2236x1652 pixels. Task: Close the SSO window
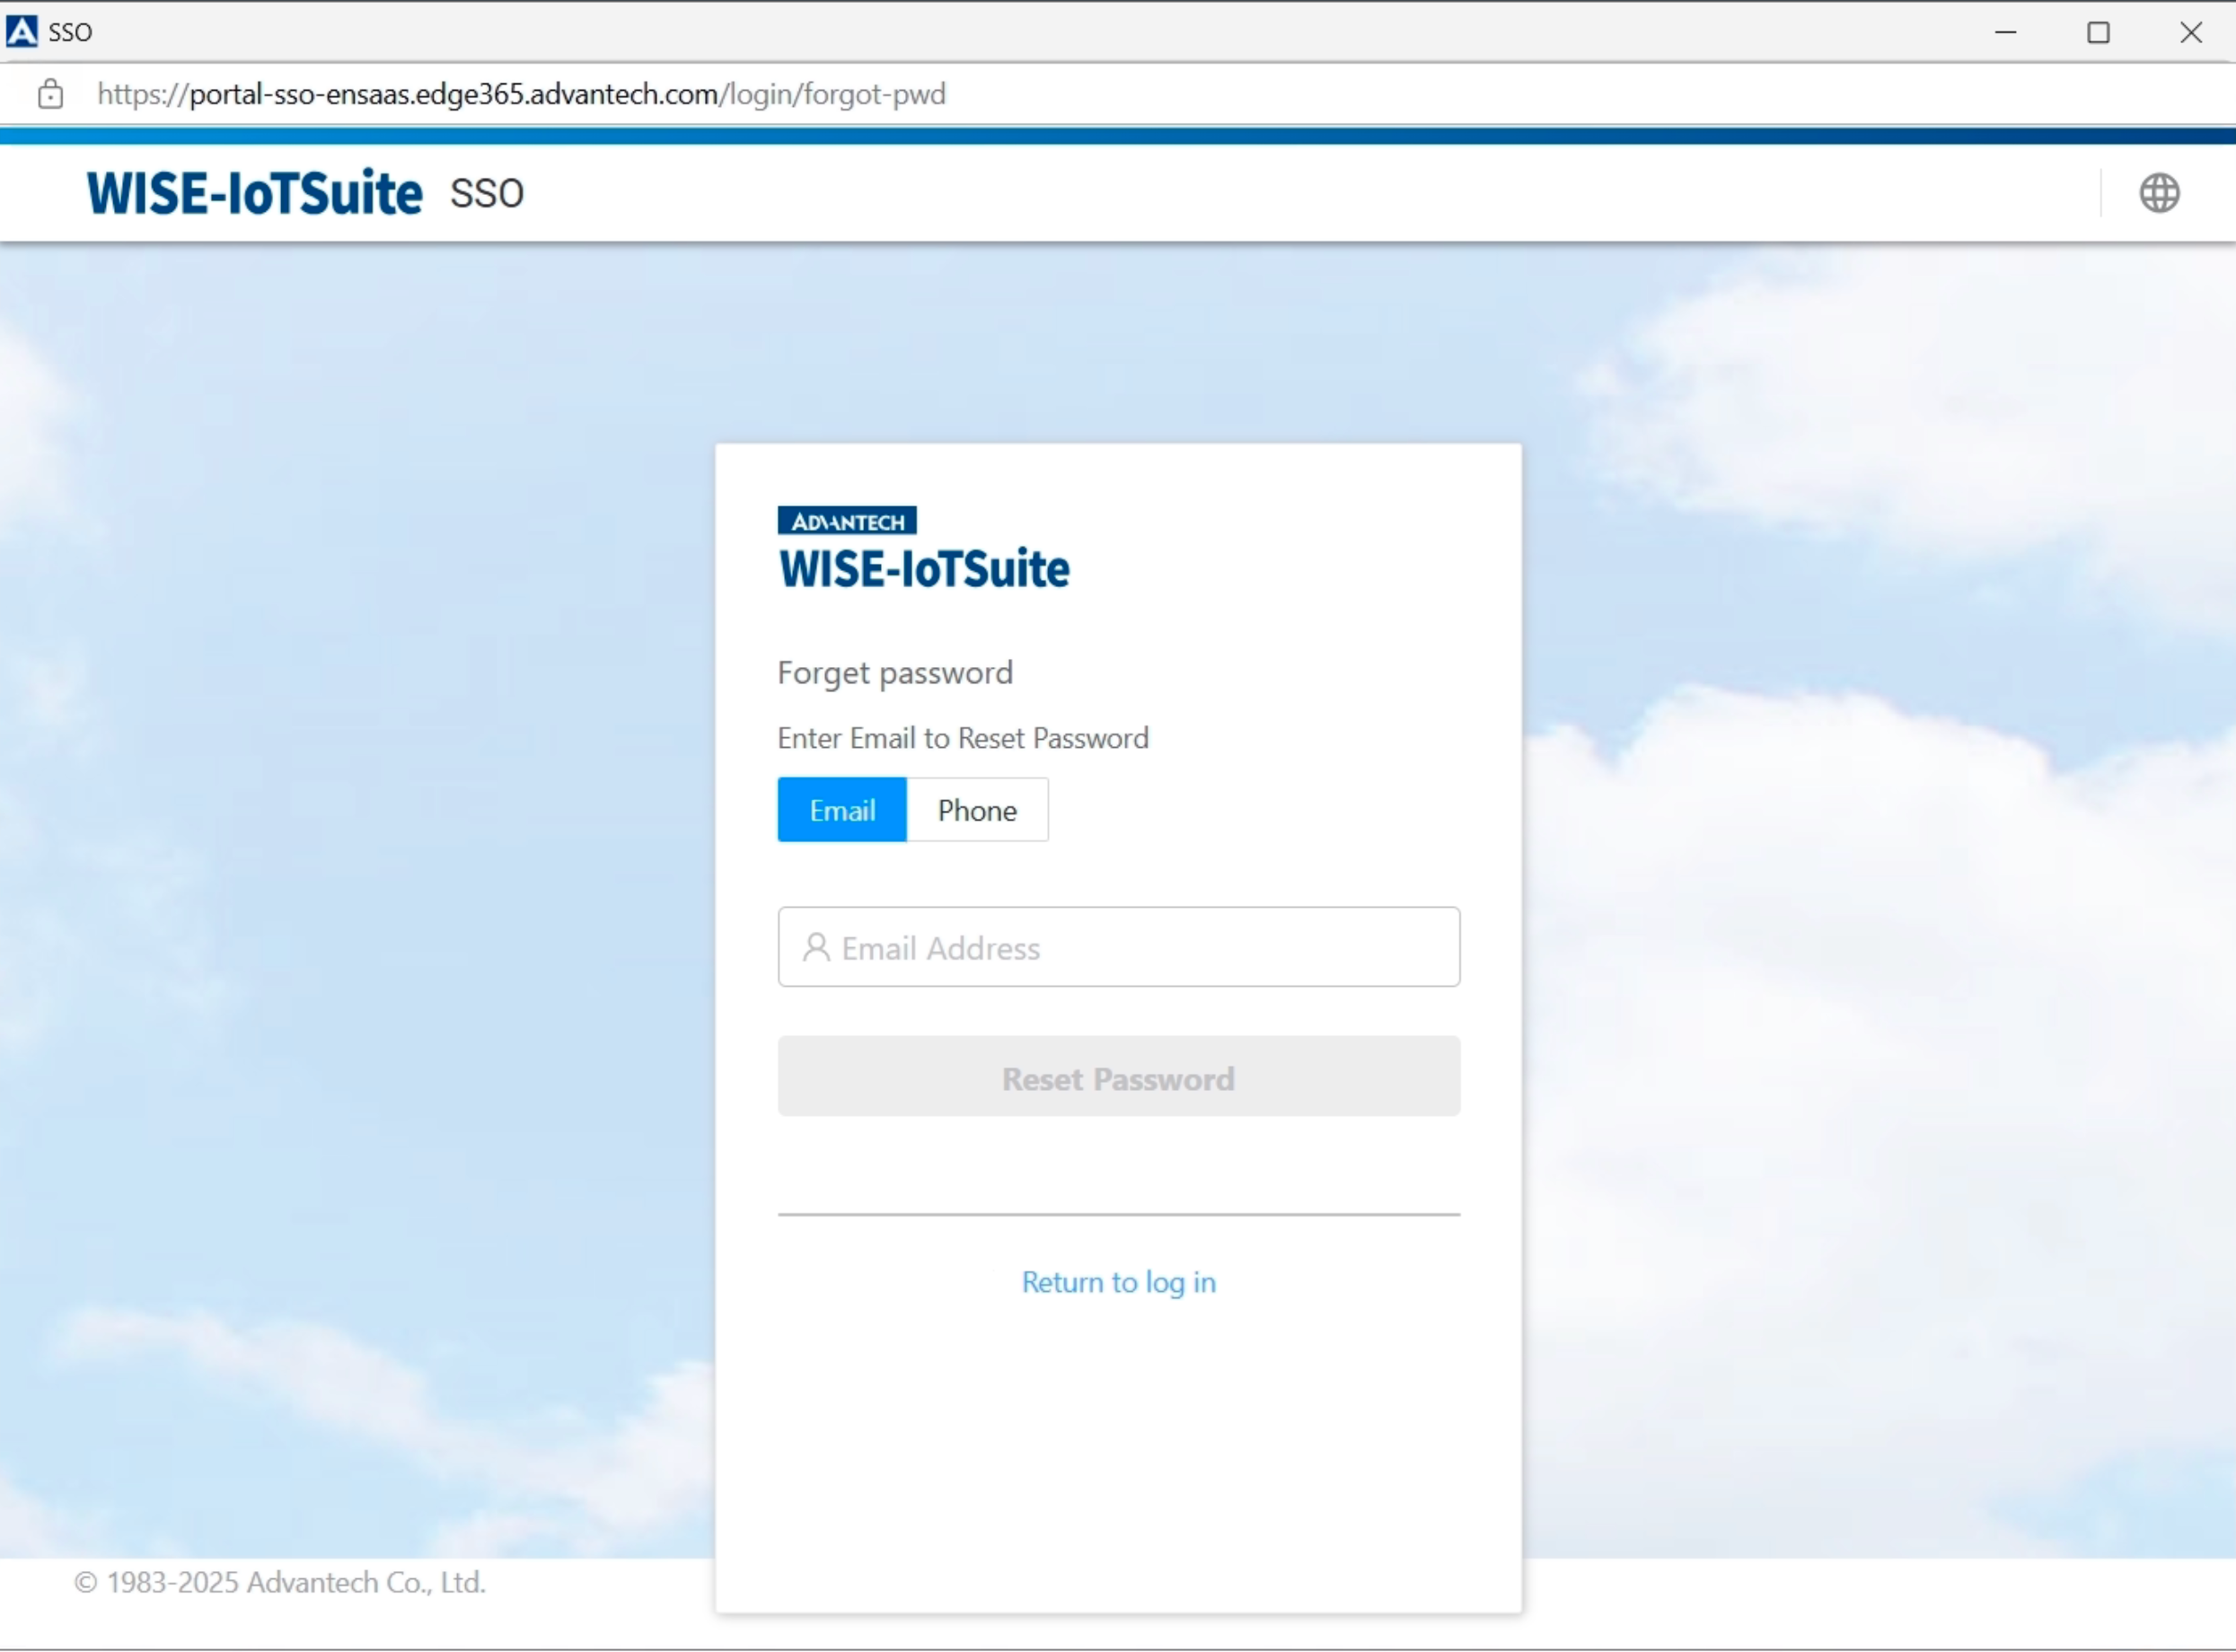(2190, 32)
